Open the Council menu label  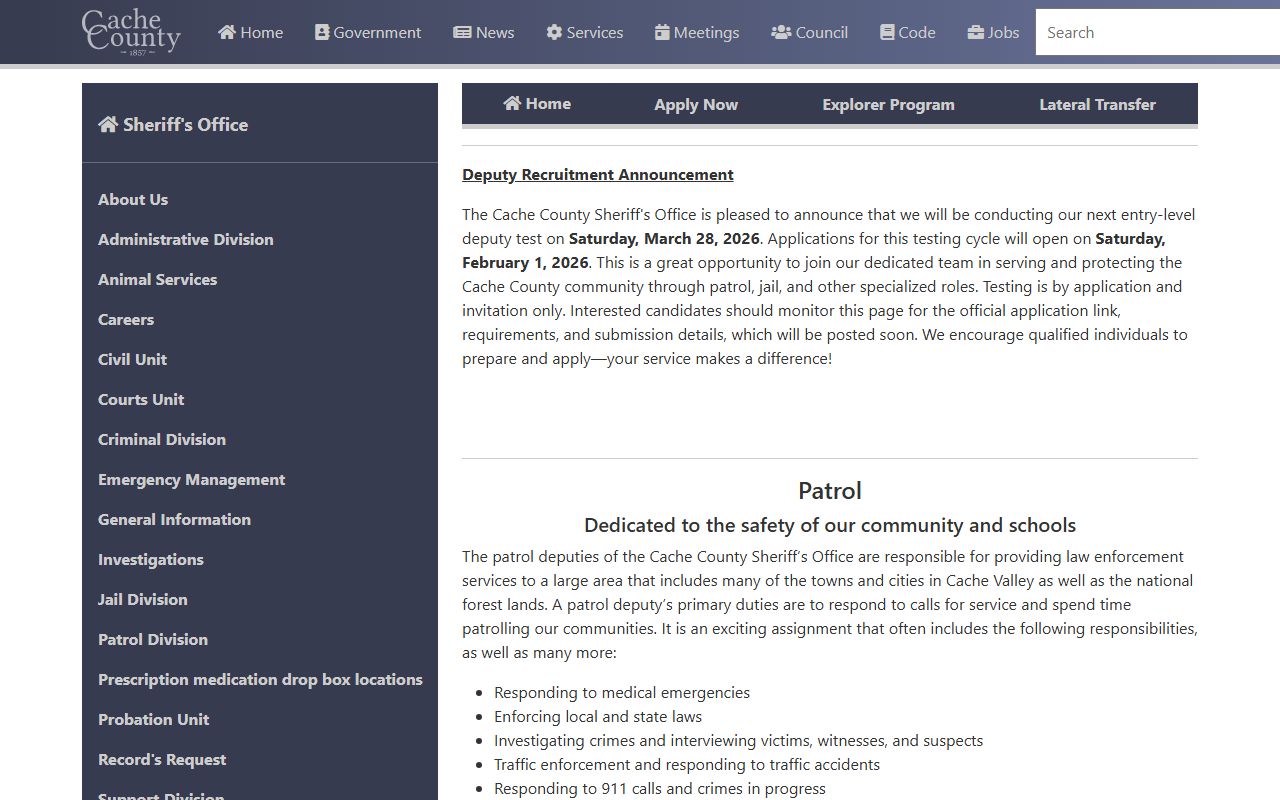click(x=822, y=32)
